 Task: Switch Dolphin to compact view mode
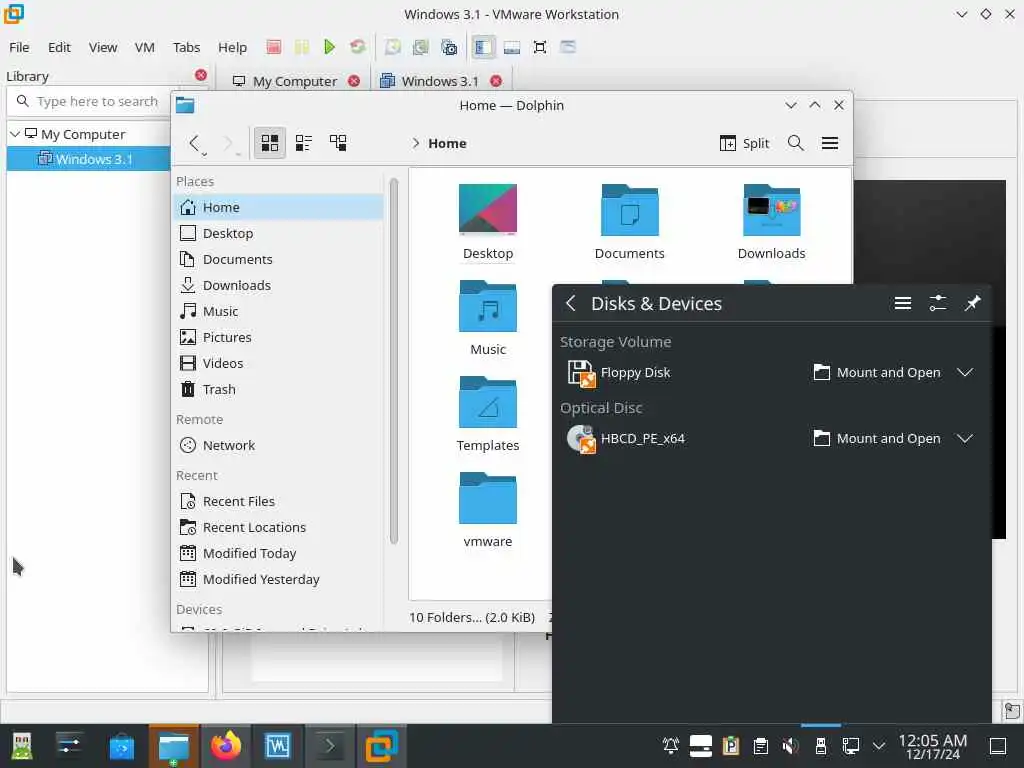click(x=304, y=142)
